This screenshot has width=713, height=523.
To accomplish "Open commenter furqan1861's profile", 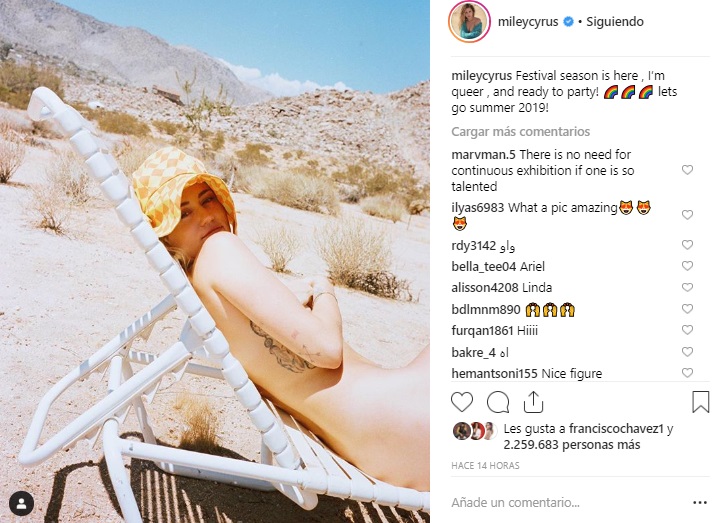I will (482, 331).
